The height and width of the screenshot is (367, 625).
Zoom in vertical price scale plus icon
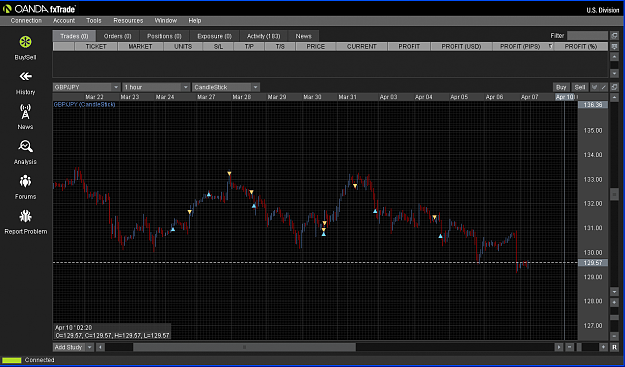(x=614, y=303)
